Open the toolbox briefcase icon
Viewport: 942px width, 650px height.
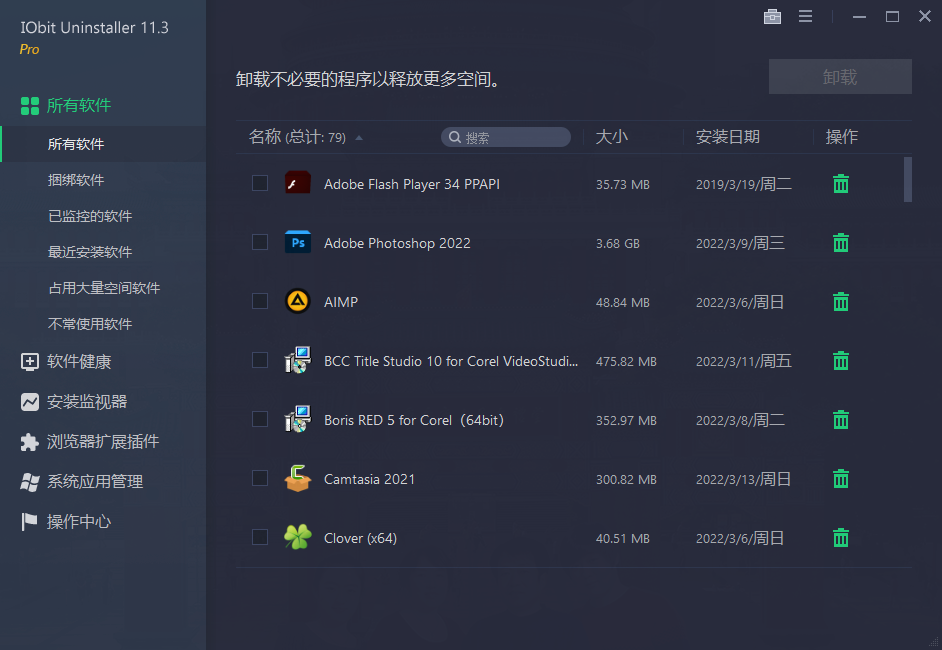(772, 17)
